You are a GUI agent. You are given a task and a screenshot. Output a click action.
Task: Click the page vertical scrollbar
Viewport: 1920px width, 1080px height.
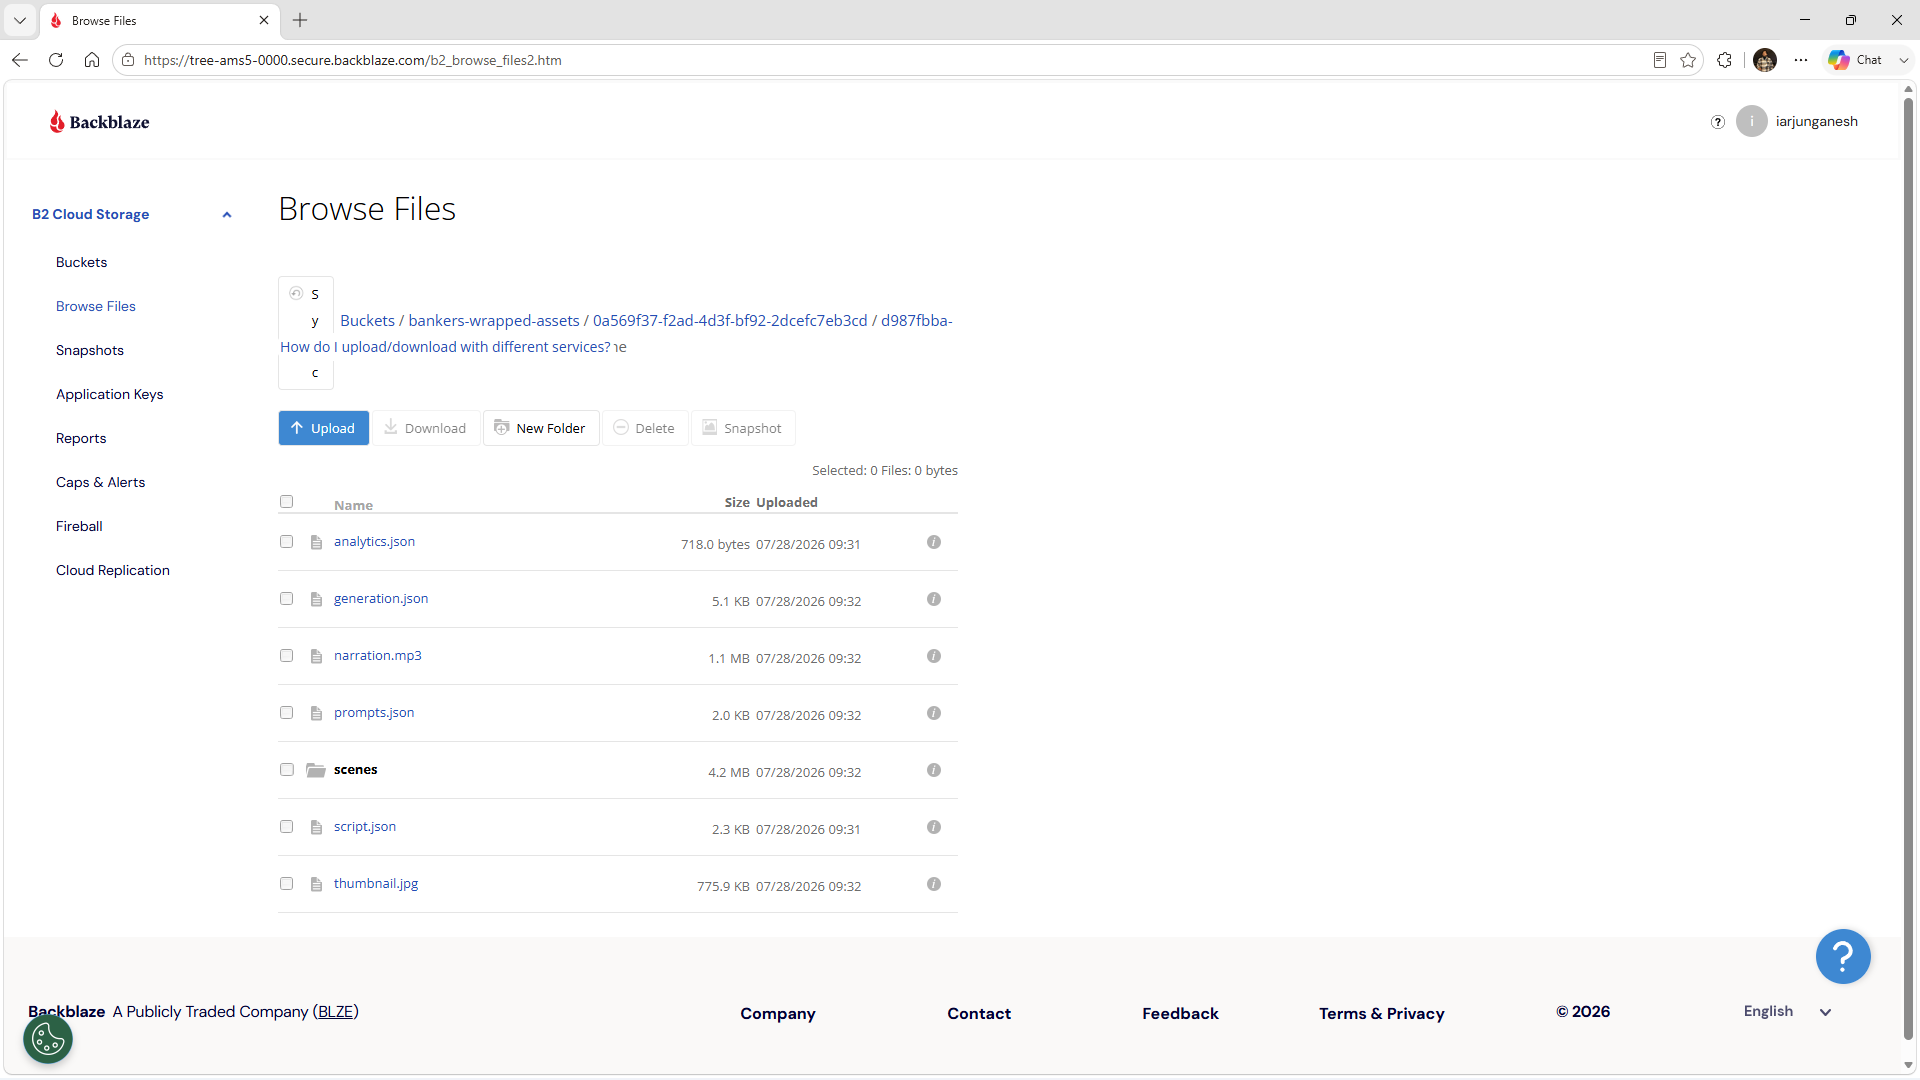point(1908,570)
